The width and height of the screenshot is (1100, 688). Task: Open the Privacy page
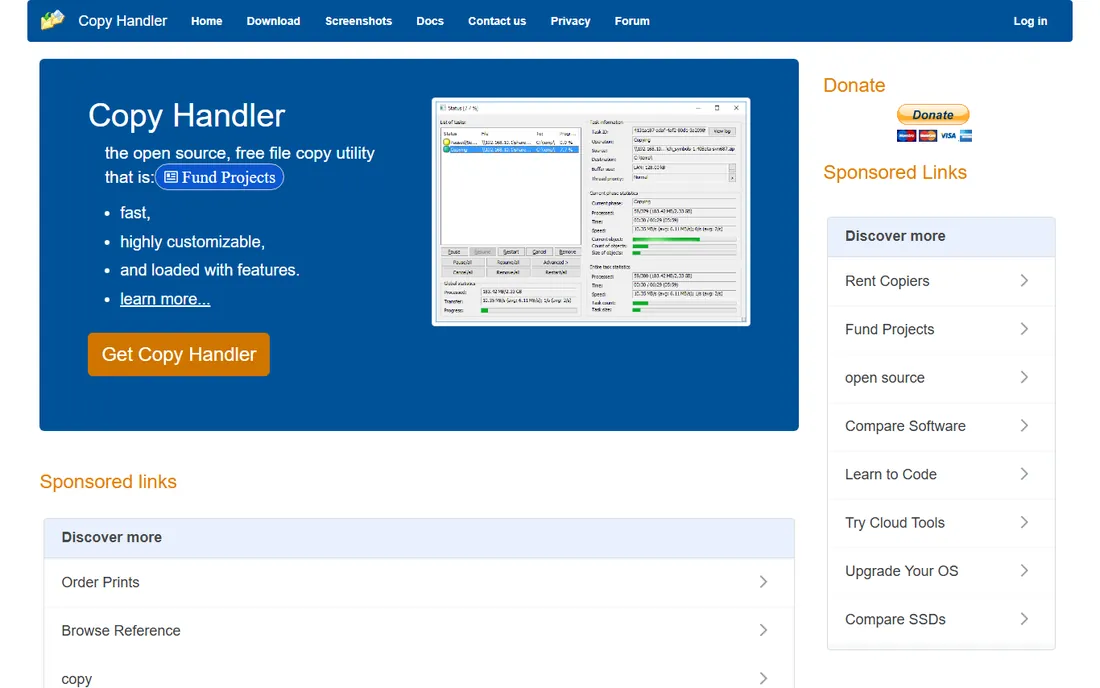[570, 21]
